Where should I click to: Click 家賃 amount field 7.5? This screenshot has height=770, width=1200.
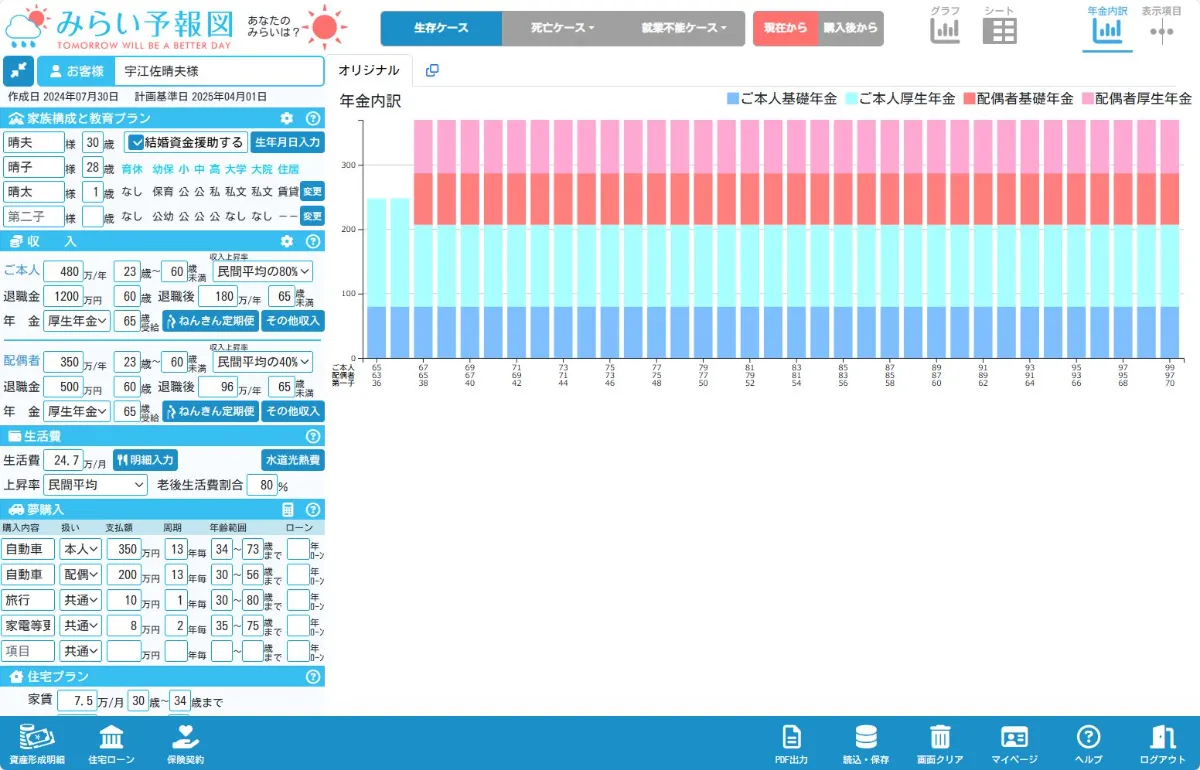click(x=76, y=701)
